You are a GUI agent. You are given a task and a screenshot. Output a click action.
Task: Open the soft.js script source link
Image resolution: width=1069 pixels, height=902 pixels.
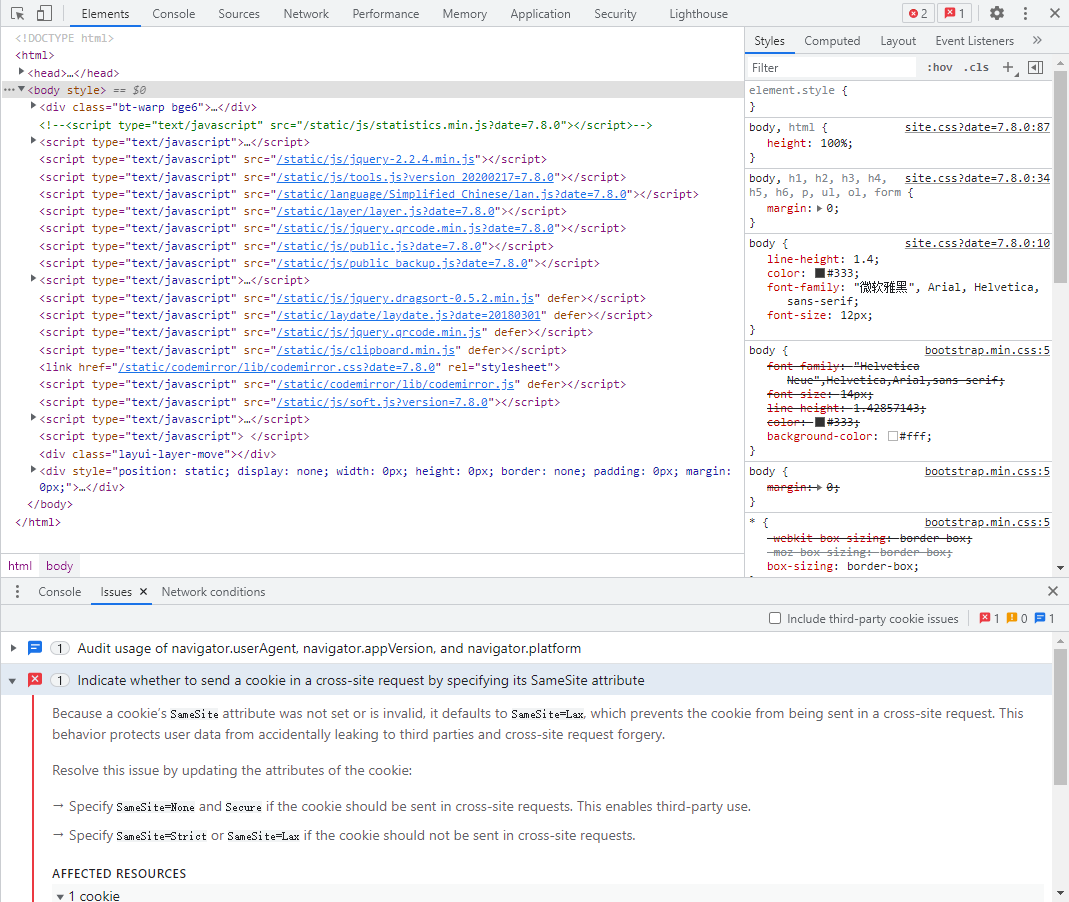(x=382, y=402)
